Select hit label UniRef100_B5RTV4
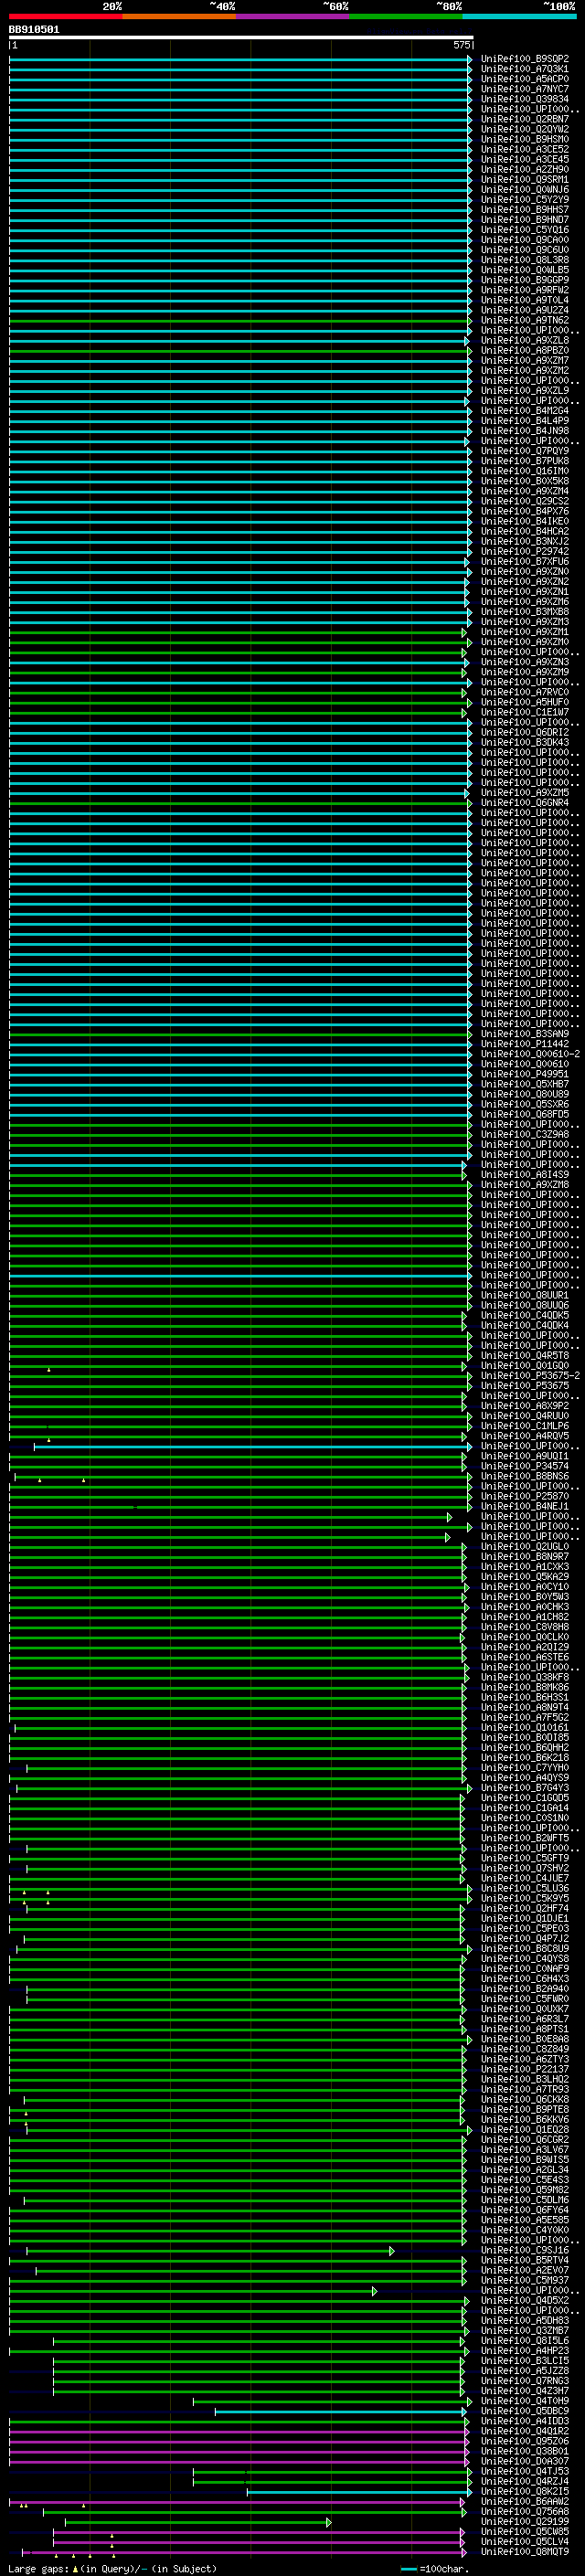This screenshot has height=2576, width=585. (525, 2260)
